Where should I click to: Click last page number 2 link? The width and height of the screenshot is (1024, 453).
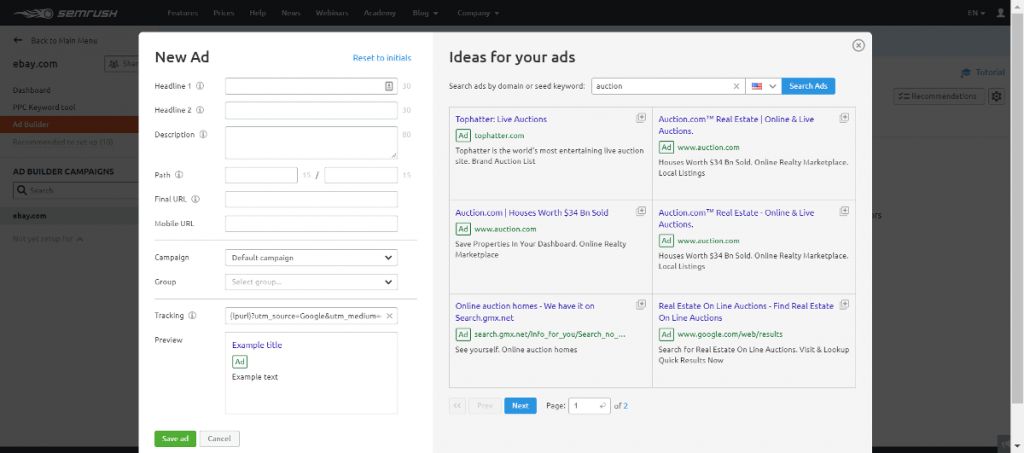click(625, 406)
